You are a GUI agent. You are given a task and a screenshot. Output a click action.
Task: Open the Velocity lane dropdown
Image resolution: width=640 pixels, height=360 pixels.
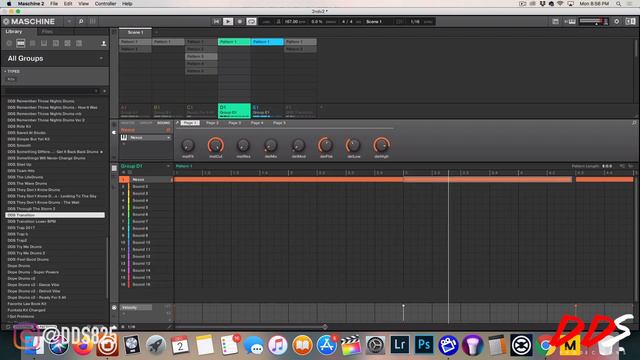136,307
